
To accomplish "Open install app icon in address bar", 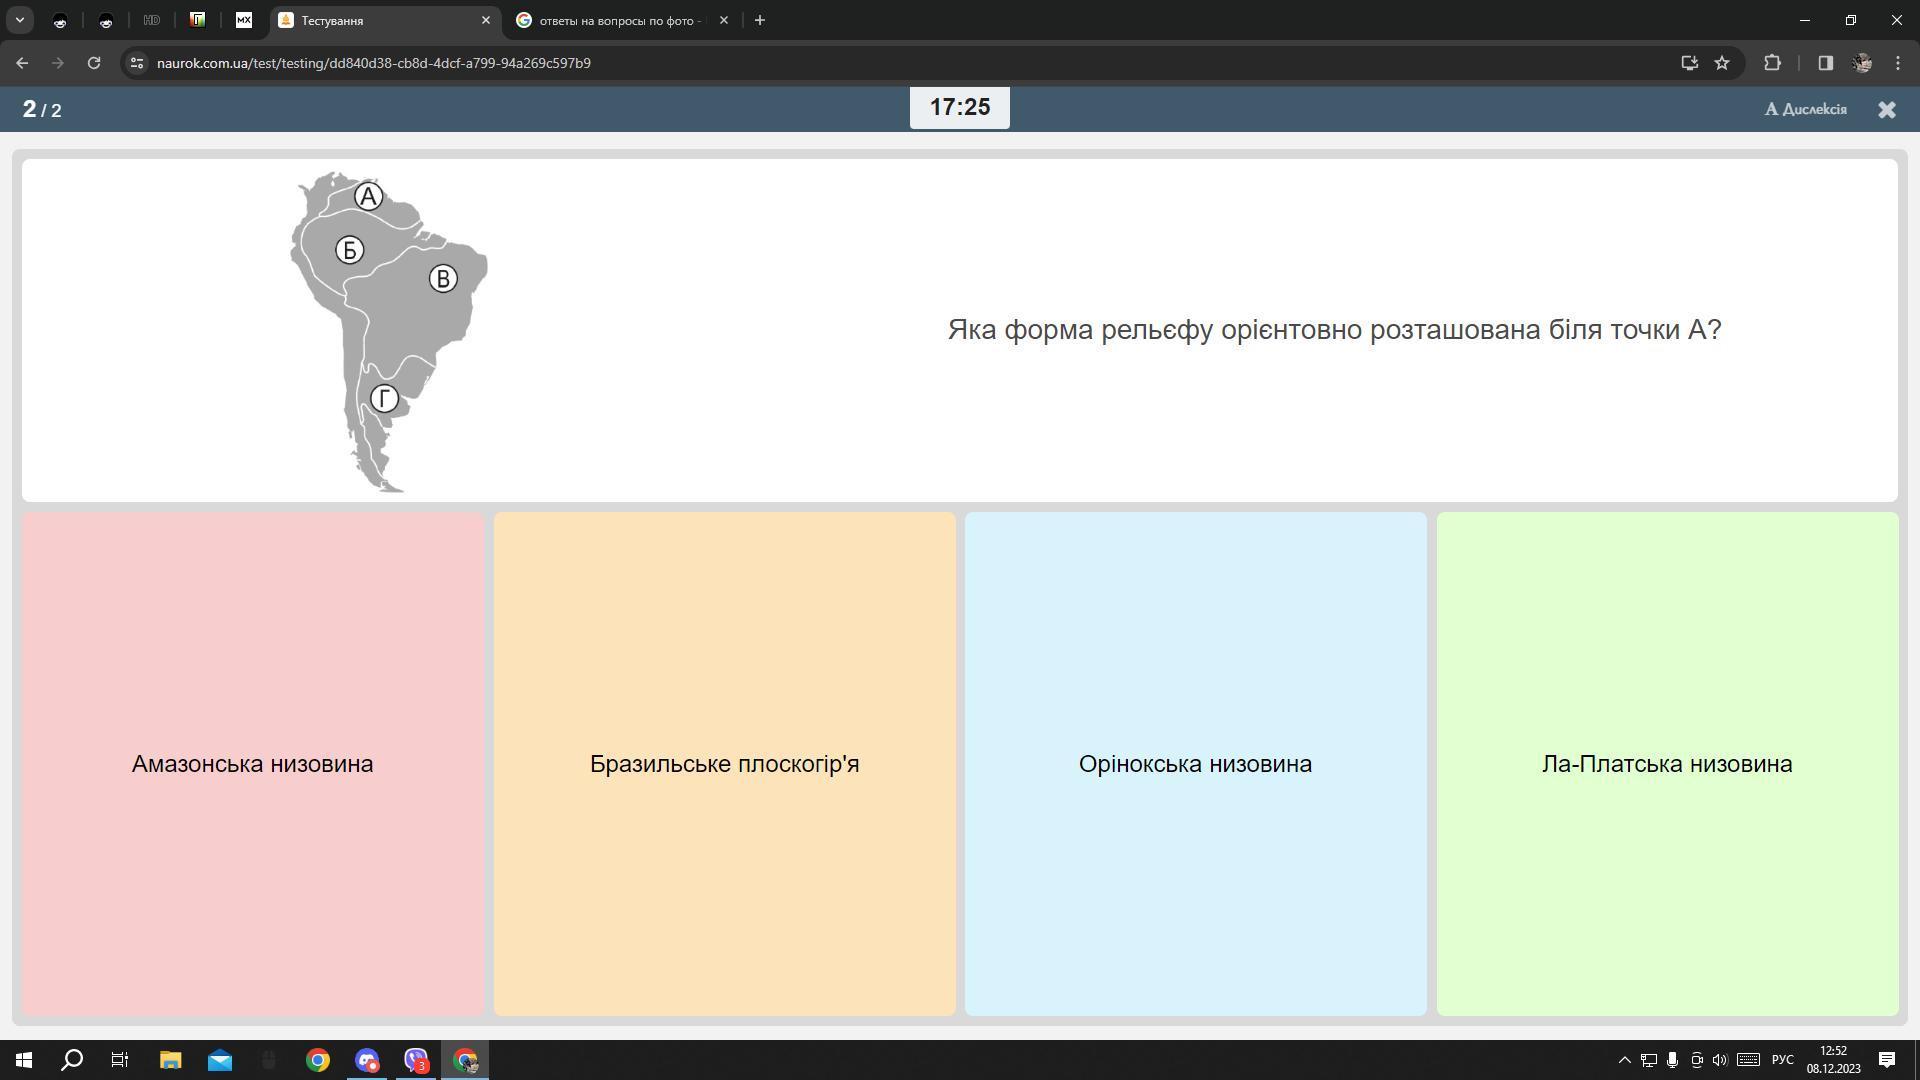I will coord(1689,63).
